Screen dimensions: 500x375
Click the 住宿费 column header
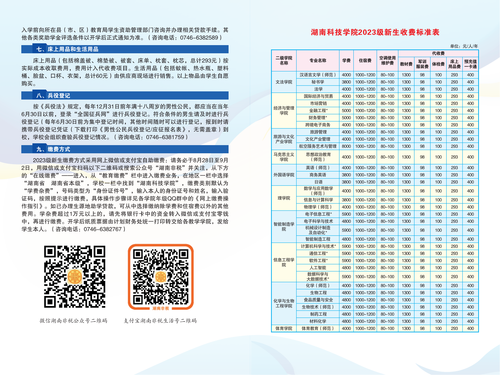(365, 61)
